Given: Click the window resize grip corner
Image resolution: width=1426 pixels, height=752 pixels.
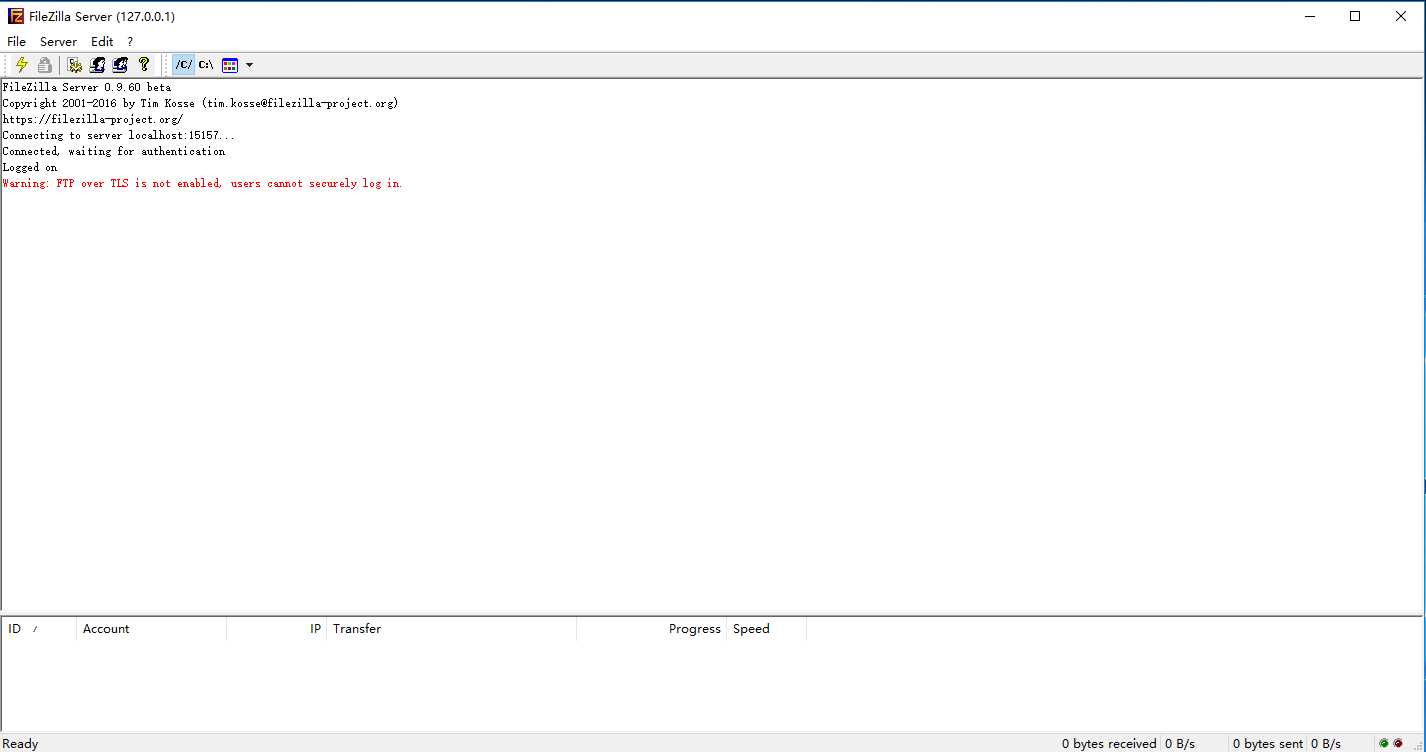Looking at the screenshot, I should [1418, 745].
